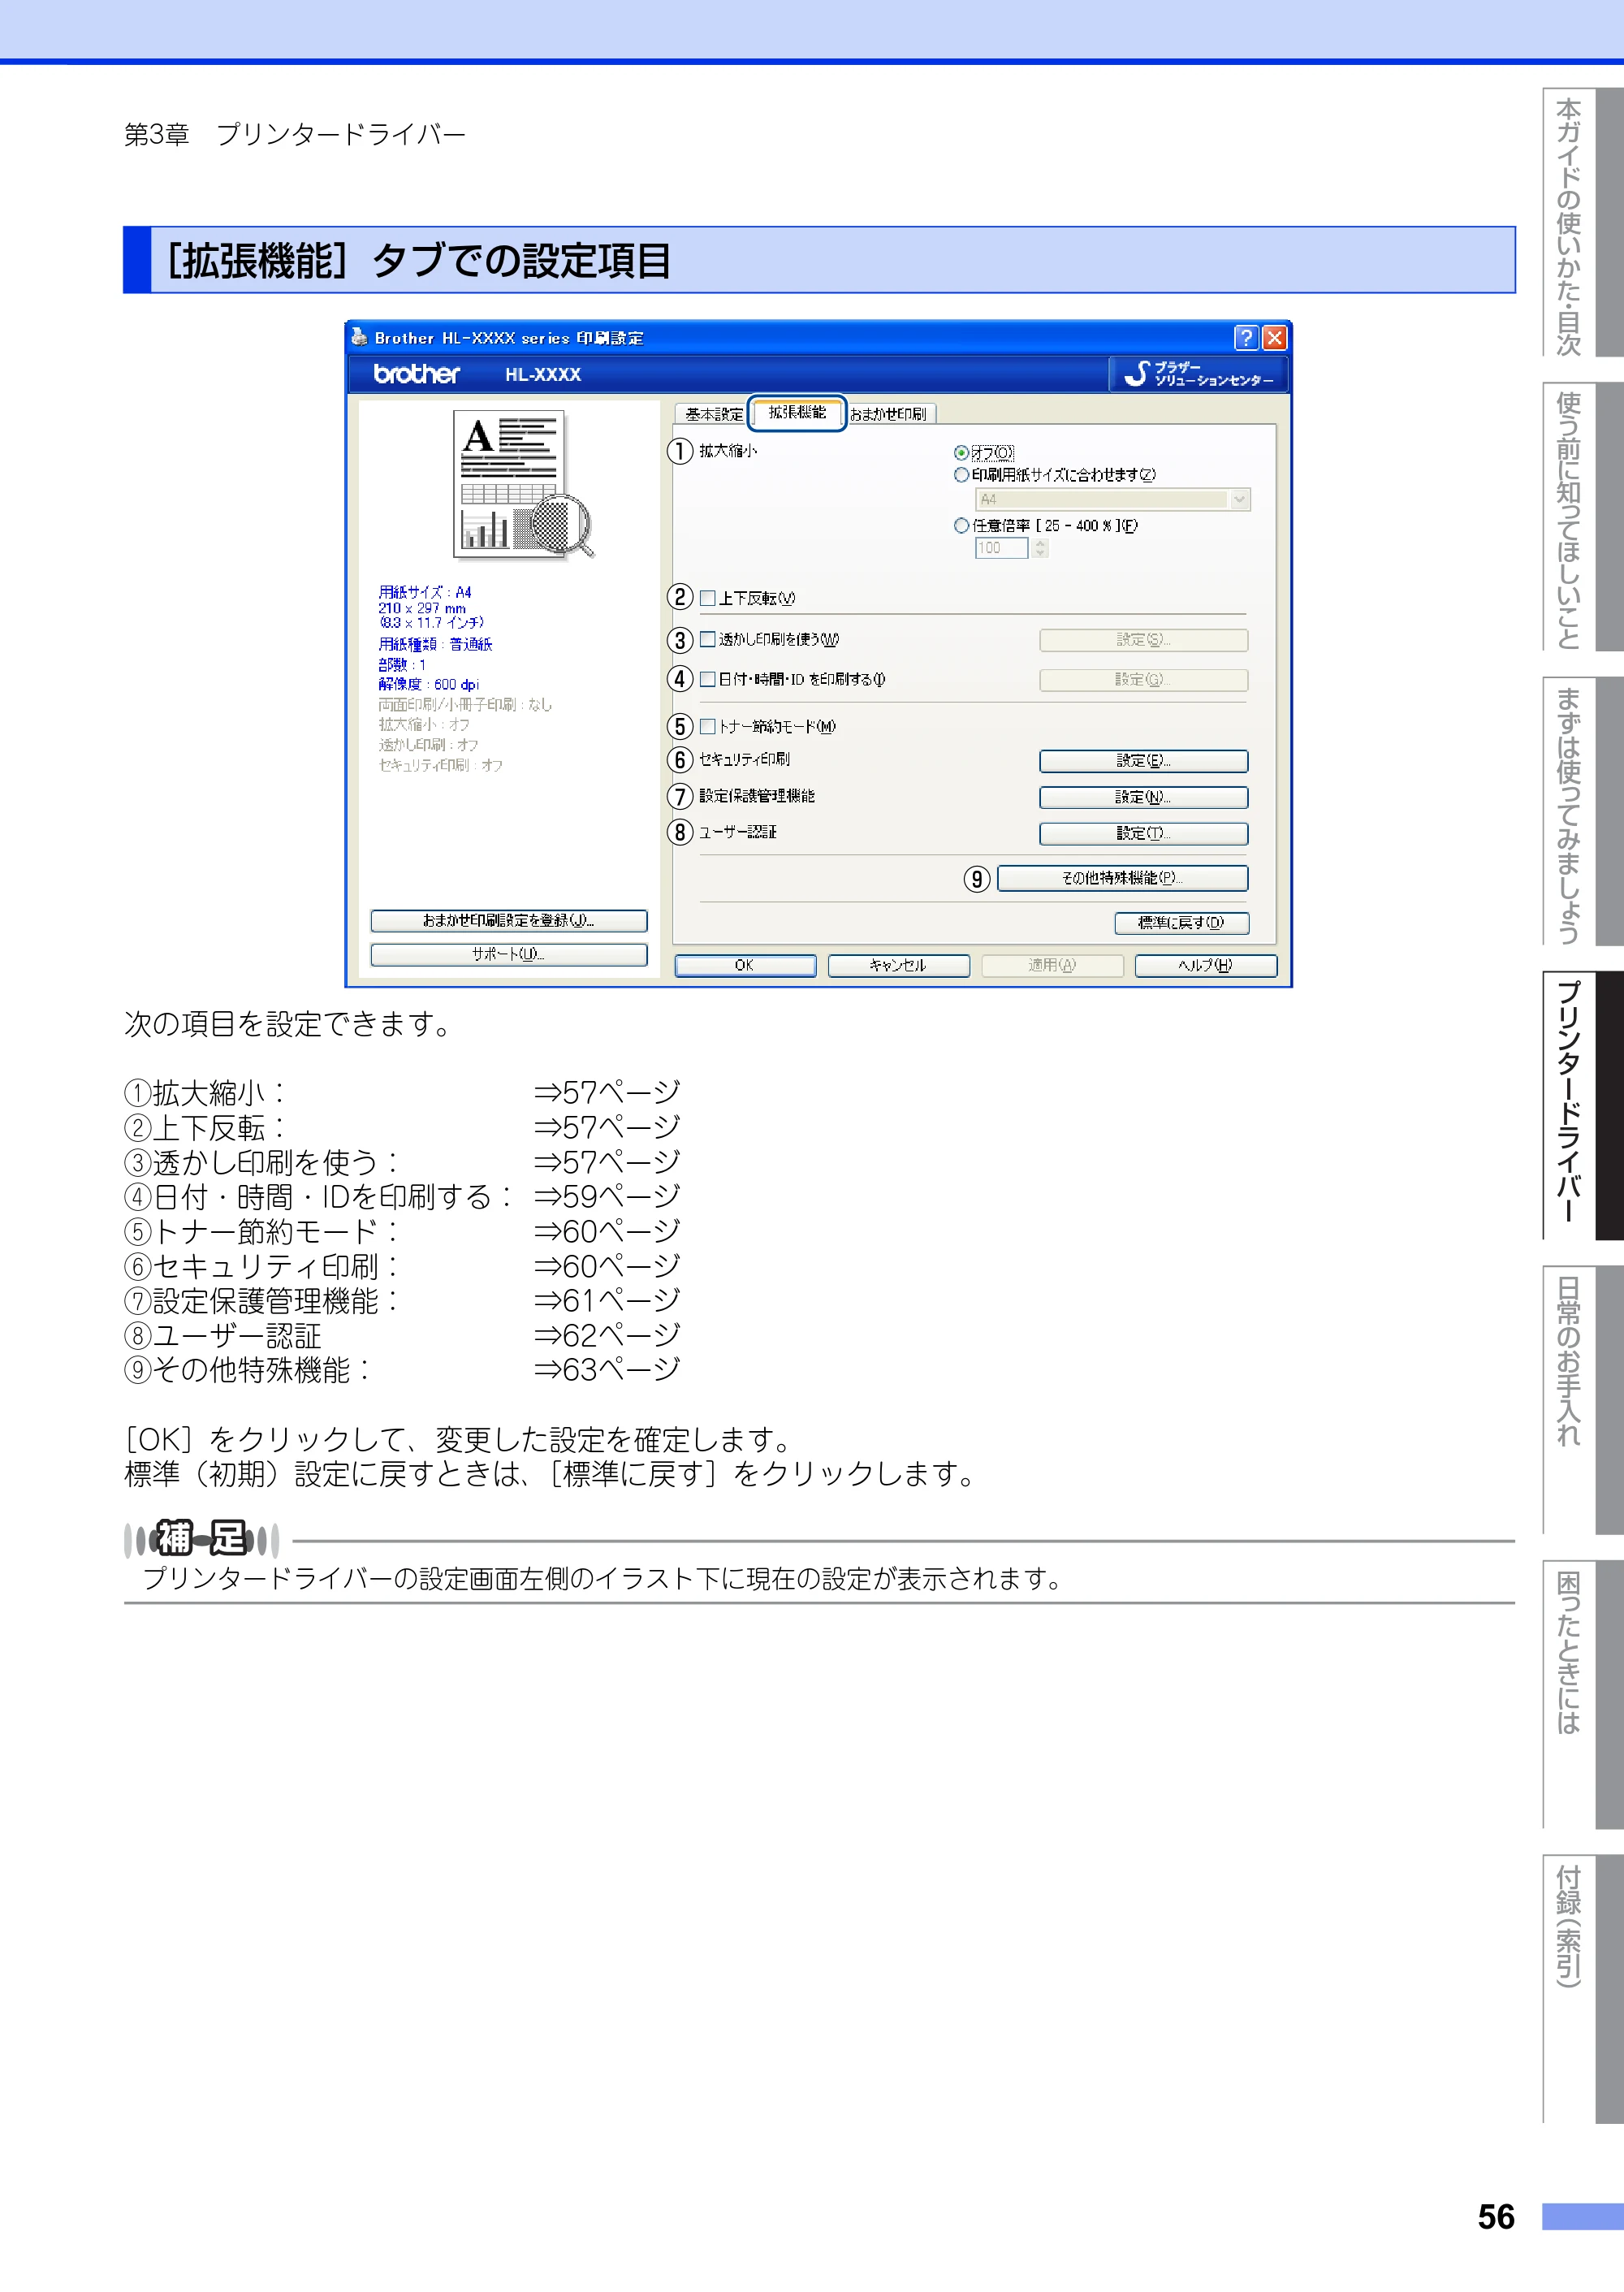Open プリンタードライバー side index tab
Image resolution: width=1624 pixels, height=2292 pixels.
pyautogui.click(x=1582, y=1106)
